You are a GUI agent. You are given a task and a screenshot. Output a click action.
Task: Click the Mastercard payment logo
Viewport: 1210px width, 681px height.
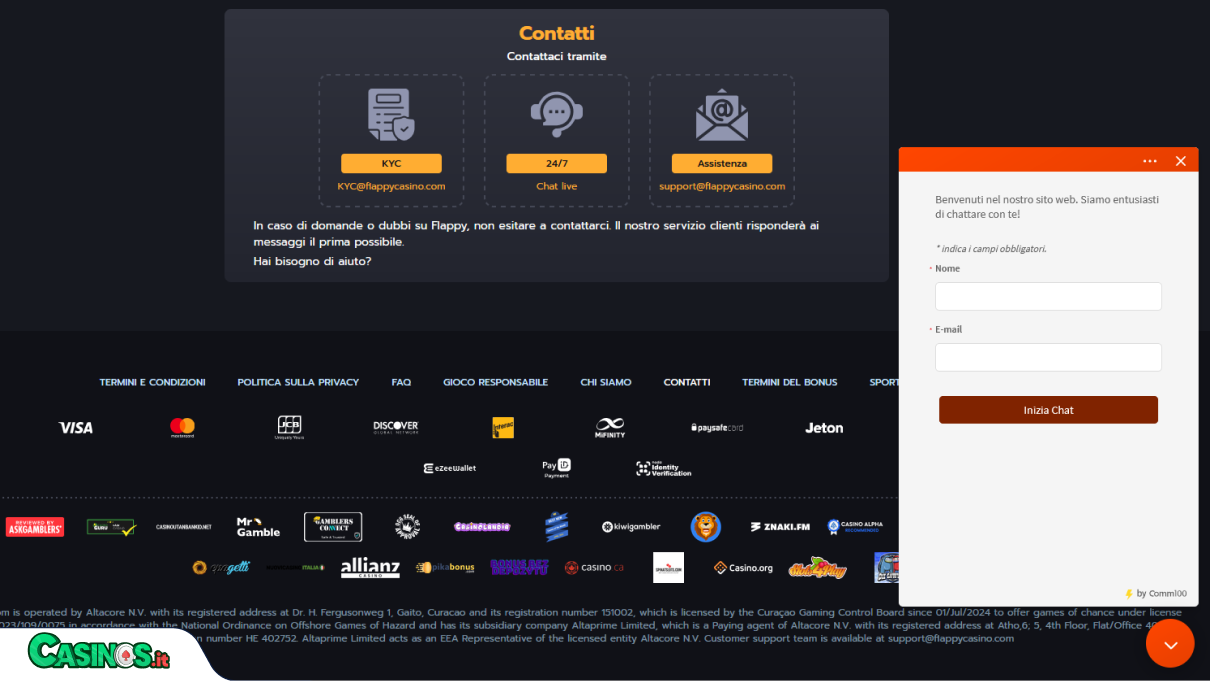(x=182, y=427)
